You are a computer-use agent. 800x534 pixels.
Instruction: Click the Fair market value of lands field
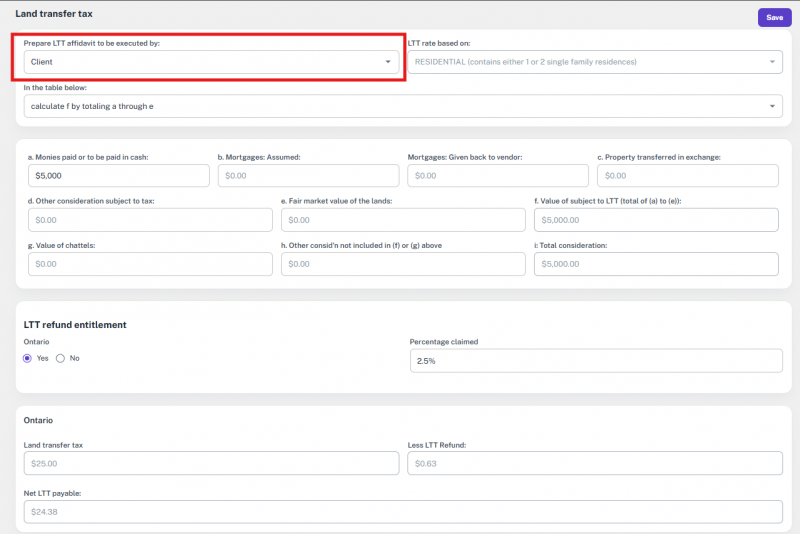pyautogui.click(x=402, y=219)
